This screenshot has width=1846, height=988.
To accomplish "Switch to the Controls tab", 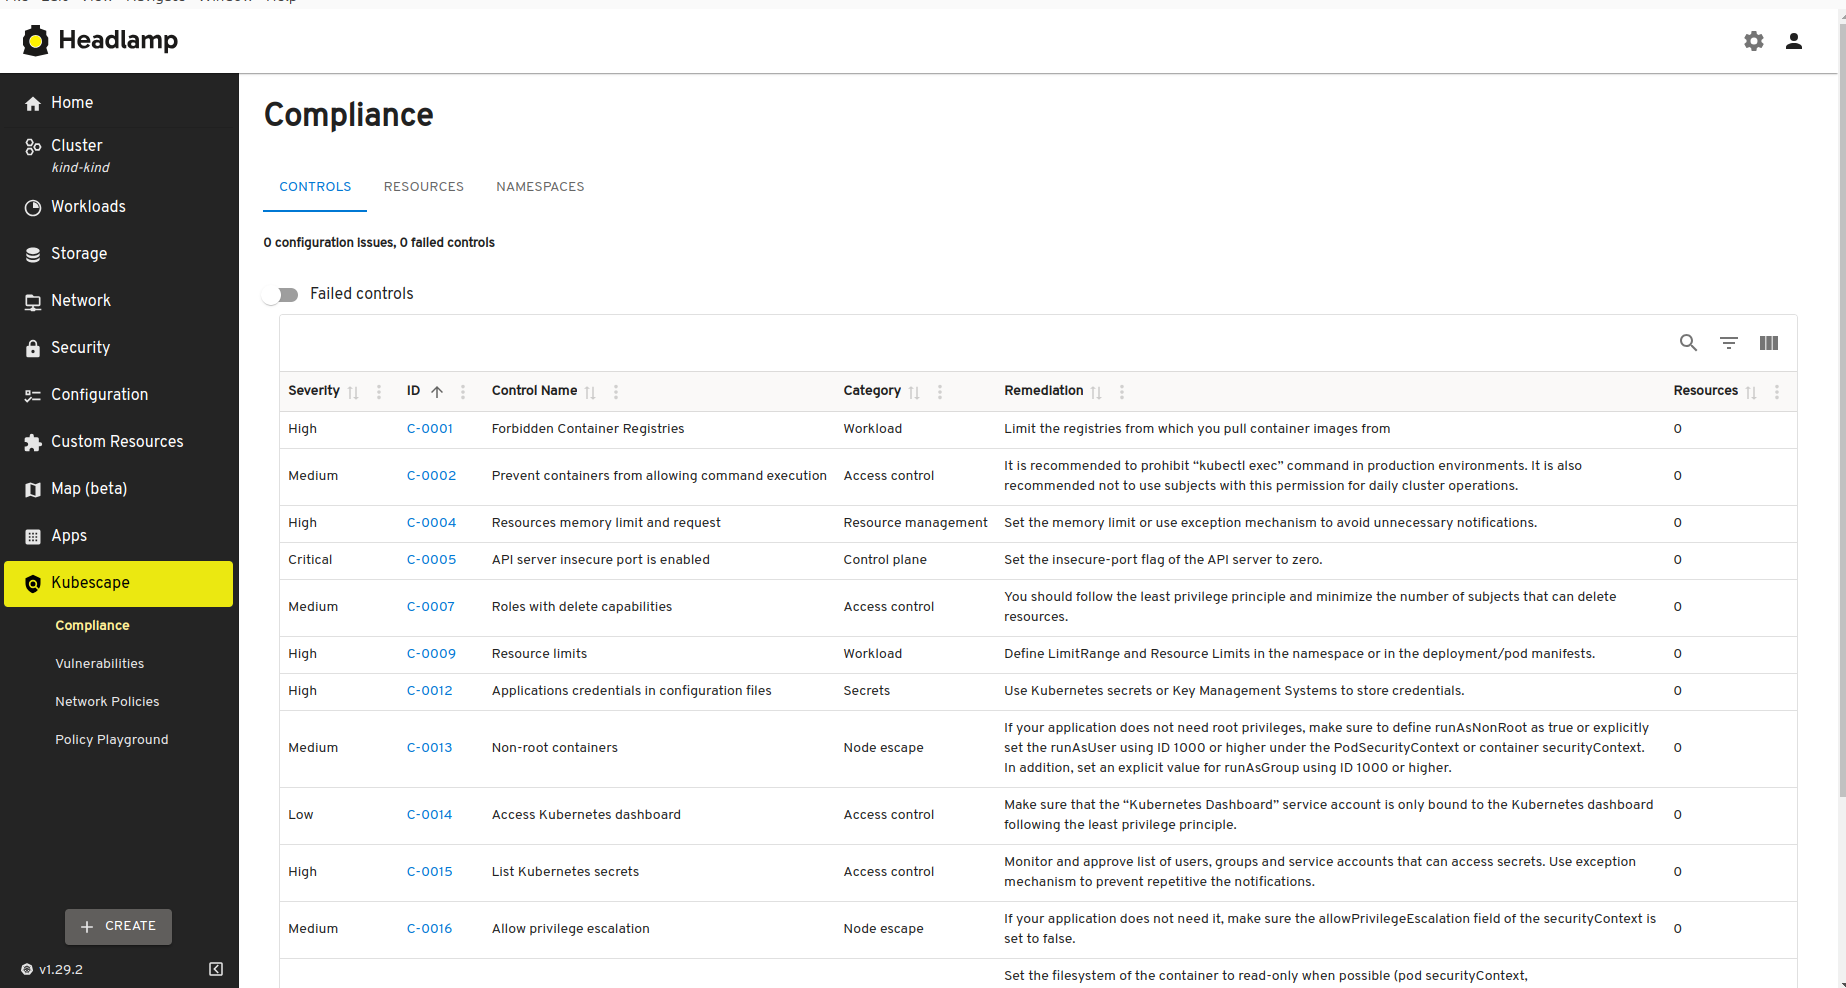I will pos(315,187).
